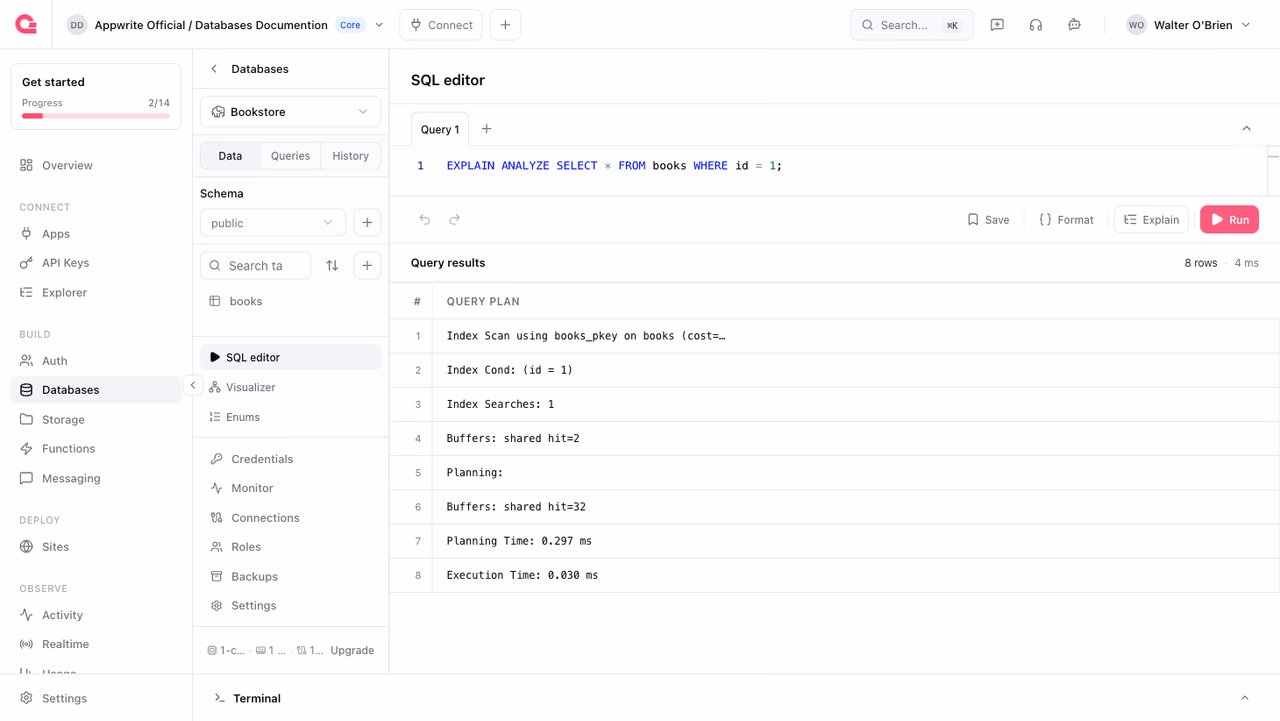Image resolution: width=1280 pixels, height=721 pixels.
Task: Redo the last editor change
Action: pyautogui.click(x=455, y=220)
